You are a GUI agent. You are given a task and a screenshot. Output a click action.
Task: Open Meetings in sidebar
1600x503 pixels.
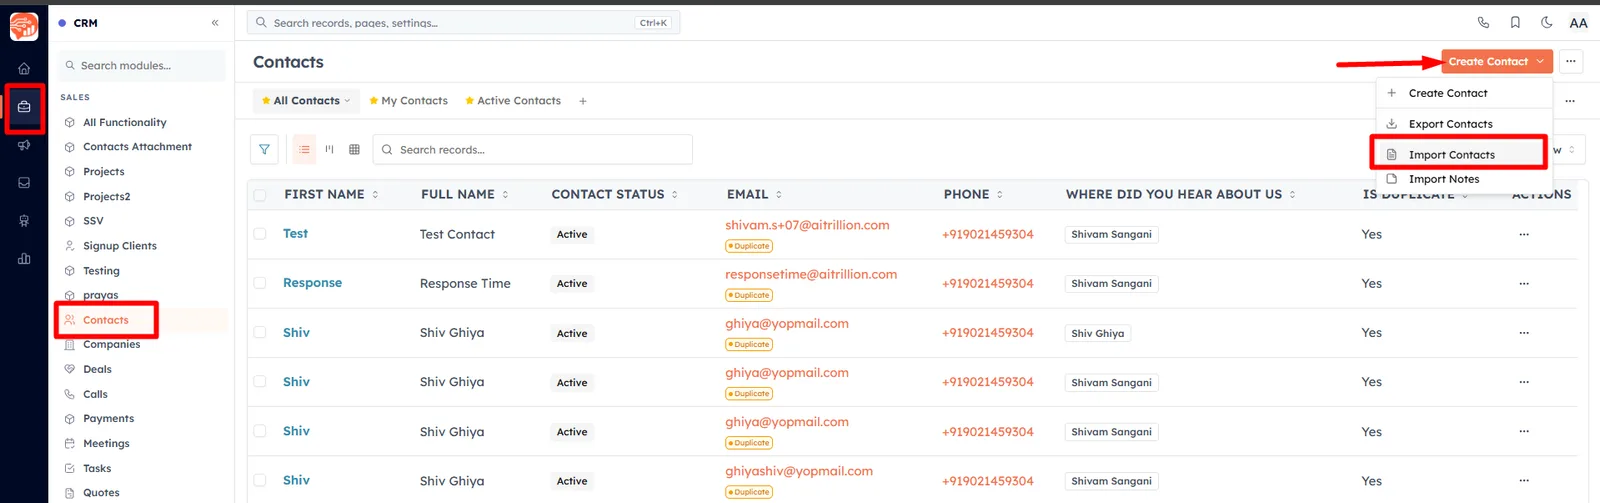[x=106, y=444]
